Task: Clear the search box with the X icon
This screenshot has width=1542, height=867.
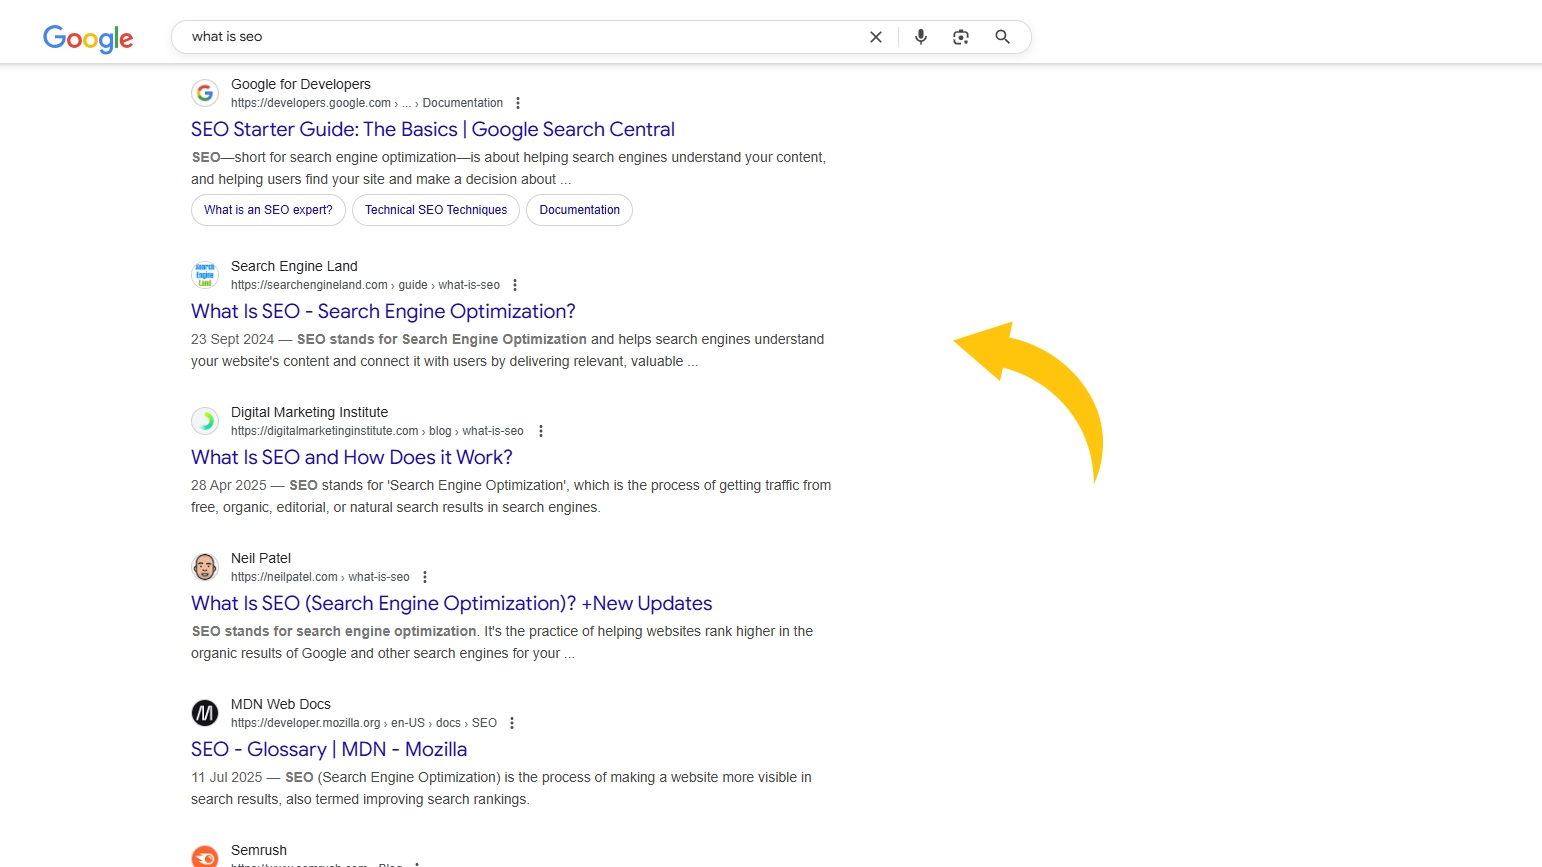Action: 876,36
